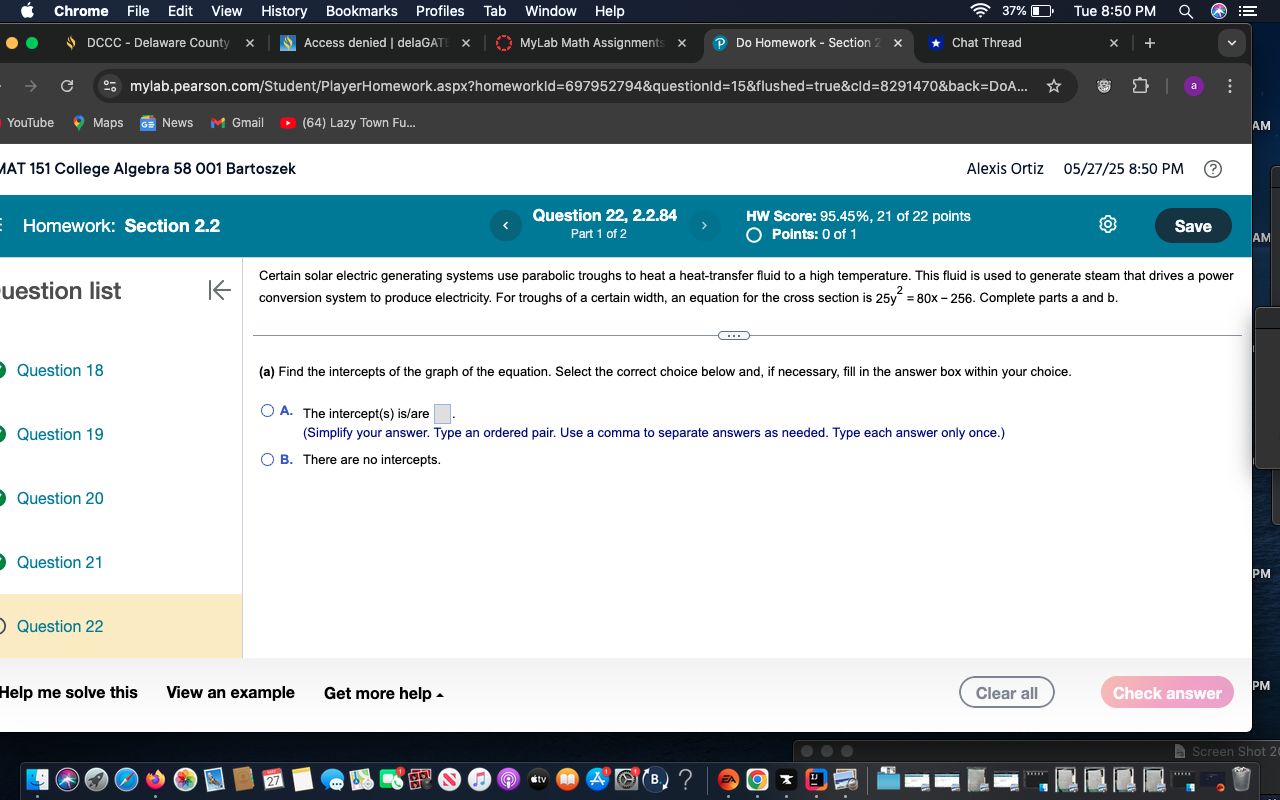Click the "Clear all" button
Screen dimensions: 1280x800
pyautogui.click(x=1006, y=692)
